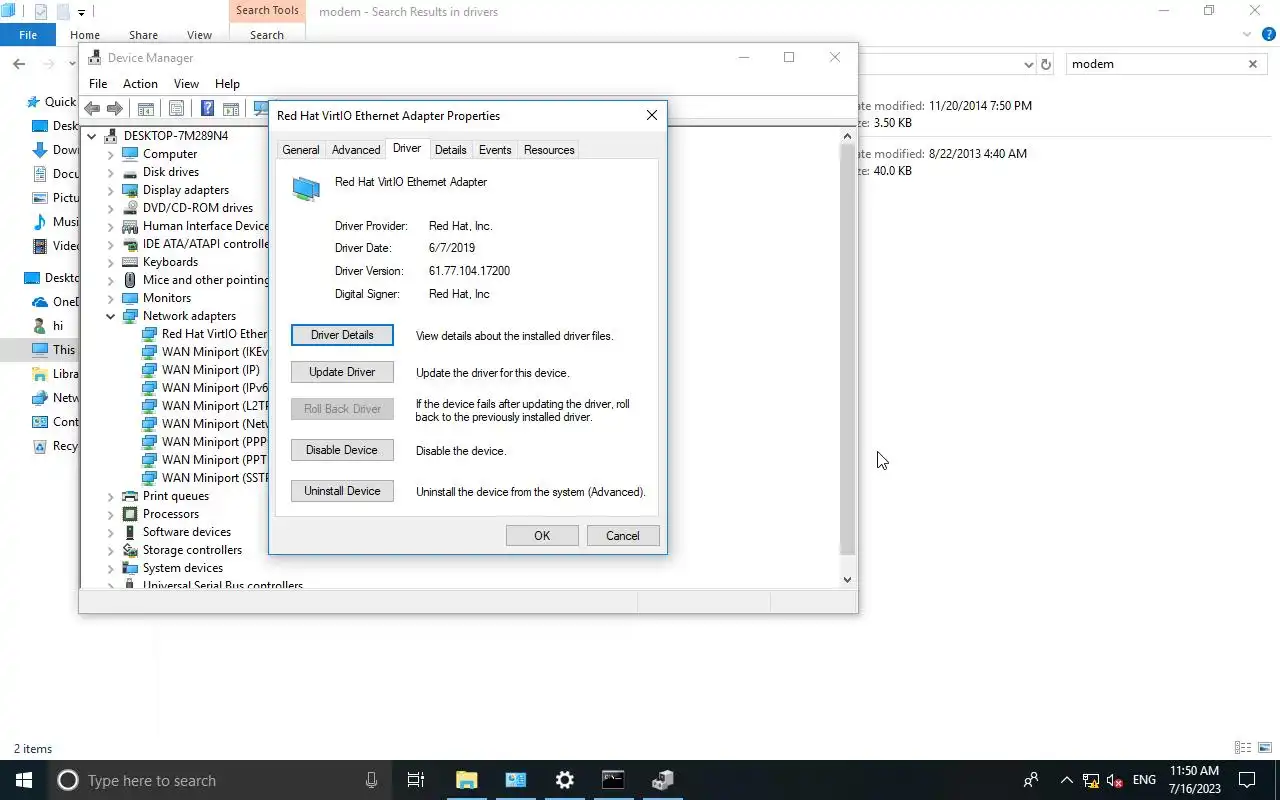Image resolution: width=1280 pixels, height=800 pixels.
Task: Open Settings gear on the taskbar
Action: tap(565, 780)
